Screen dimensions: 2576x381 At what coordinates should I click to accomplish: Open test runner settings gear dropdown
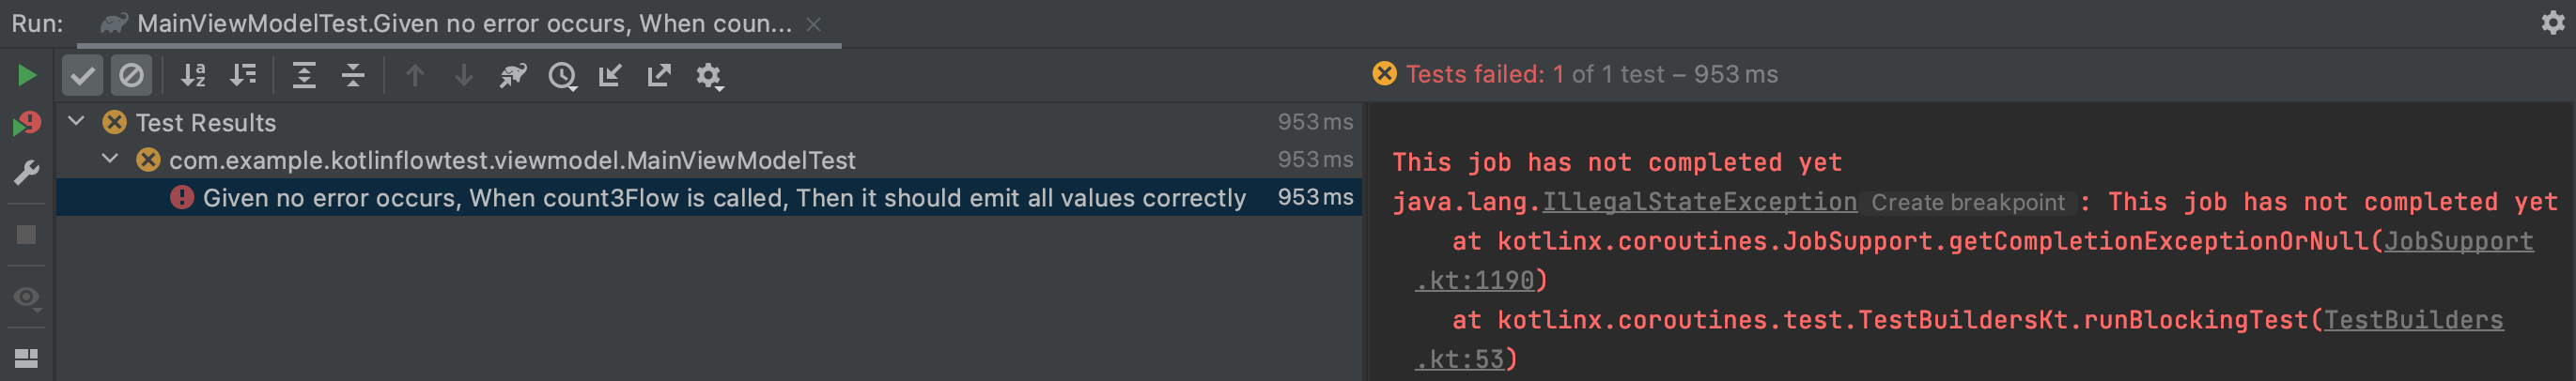[709, 76]
